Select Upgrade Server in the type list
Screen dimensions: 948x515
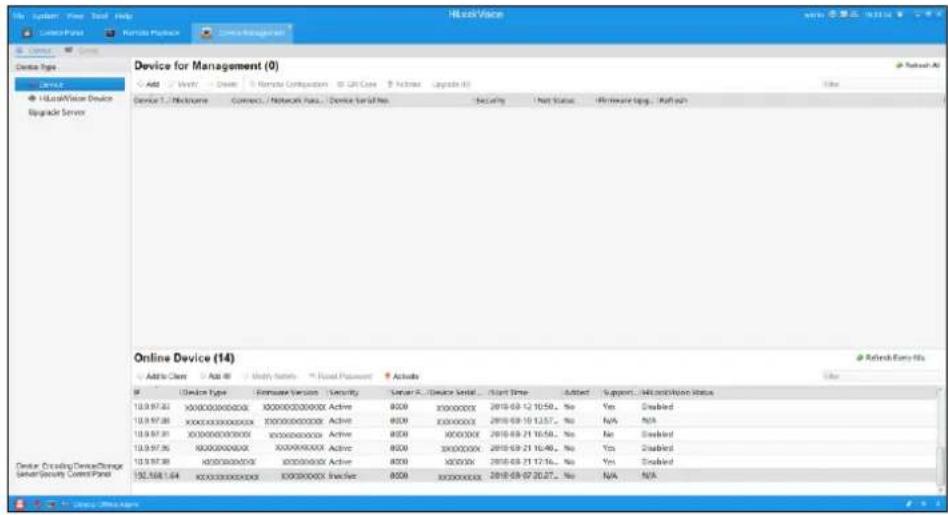(56, 112)
